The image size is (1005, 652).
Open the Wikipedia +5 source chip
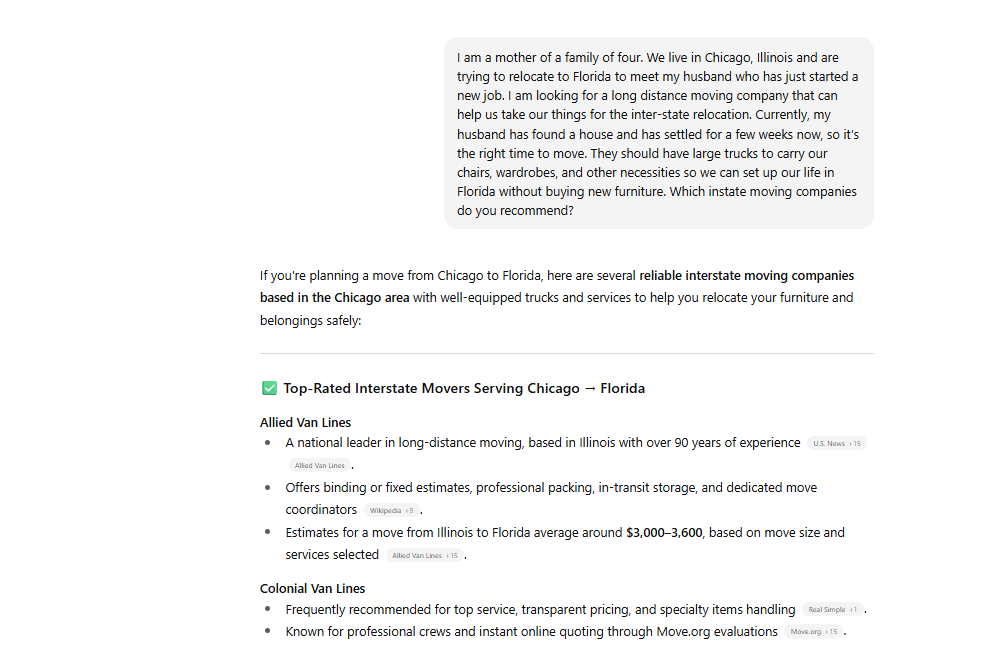391,511
